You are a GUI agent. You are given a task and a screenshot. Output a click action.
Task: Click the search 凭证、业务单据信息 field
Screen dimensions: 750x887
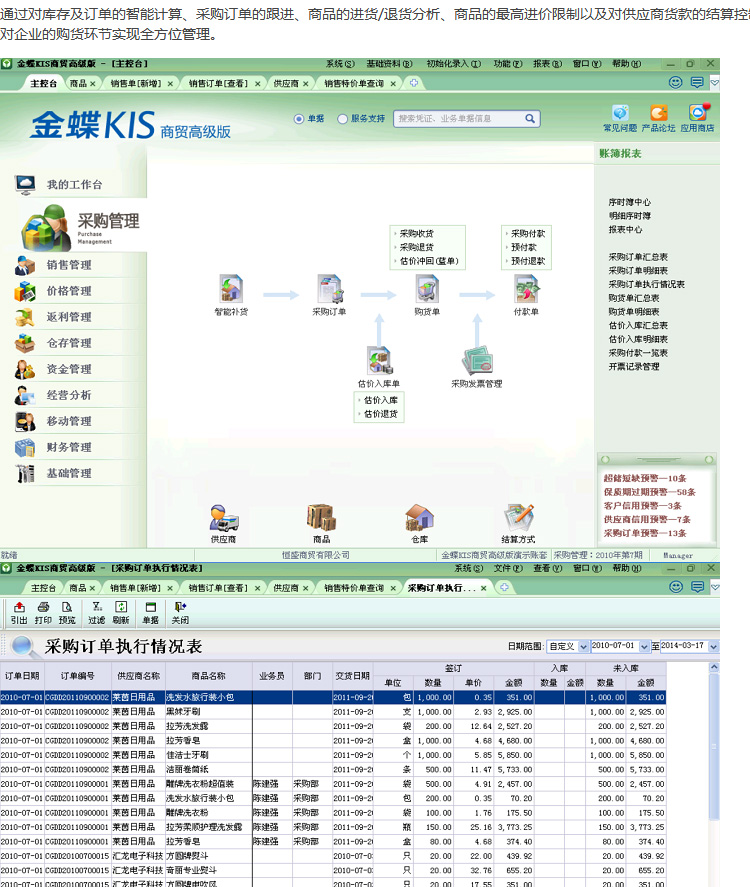459,118
